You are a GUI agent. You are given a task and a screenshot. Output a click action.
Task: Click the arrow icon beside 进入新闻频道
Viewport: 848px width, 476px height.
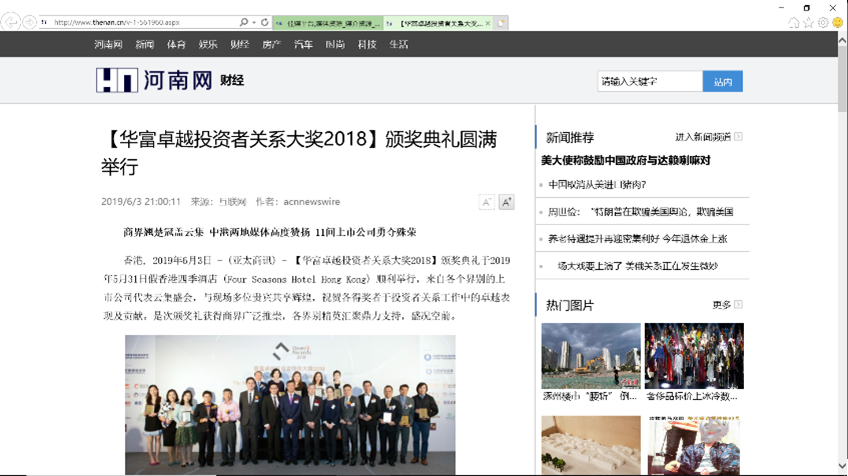[x=738, y=136]
